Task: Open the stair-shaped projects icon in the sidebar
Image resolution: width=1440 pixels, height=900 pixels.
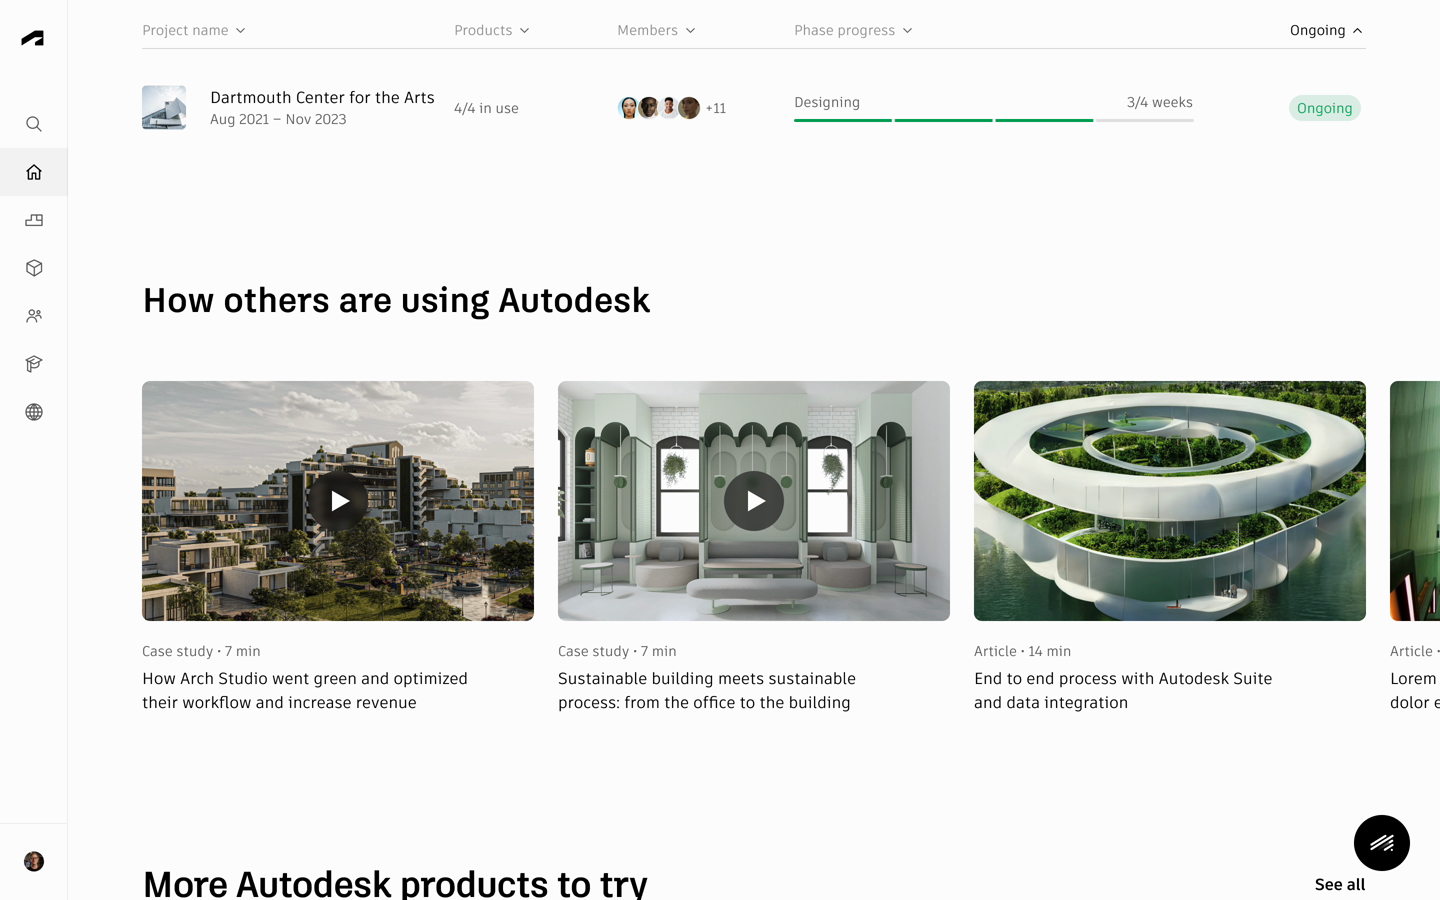Action: pyautogui.click(x=34, y=220)
